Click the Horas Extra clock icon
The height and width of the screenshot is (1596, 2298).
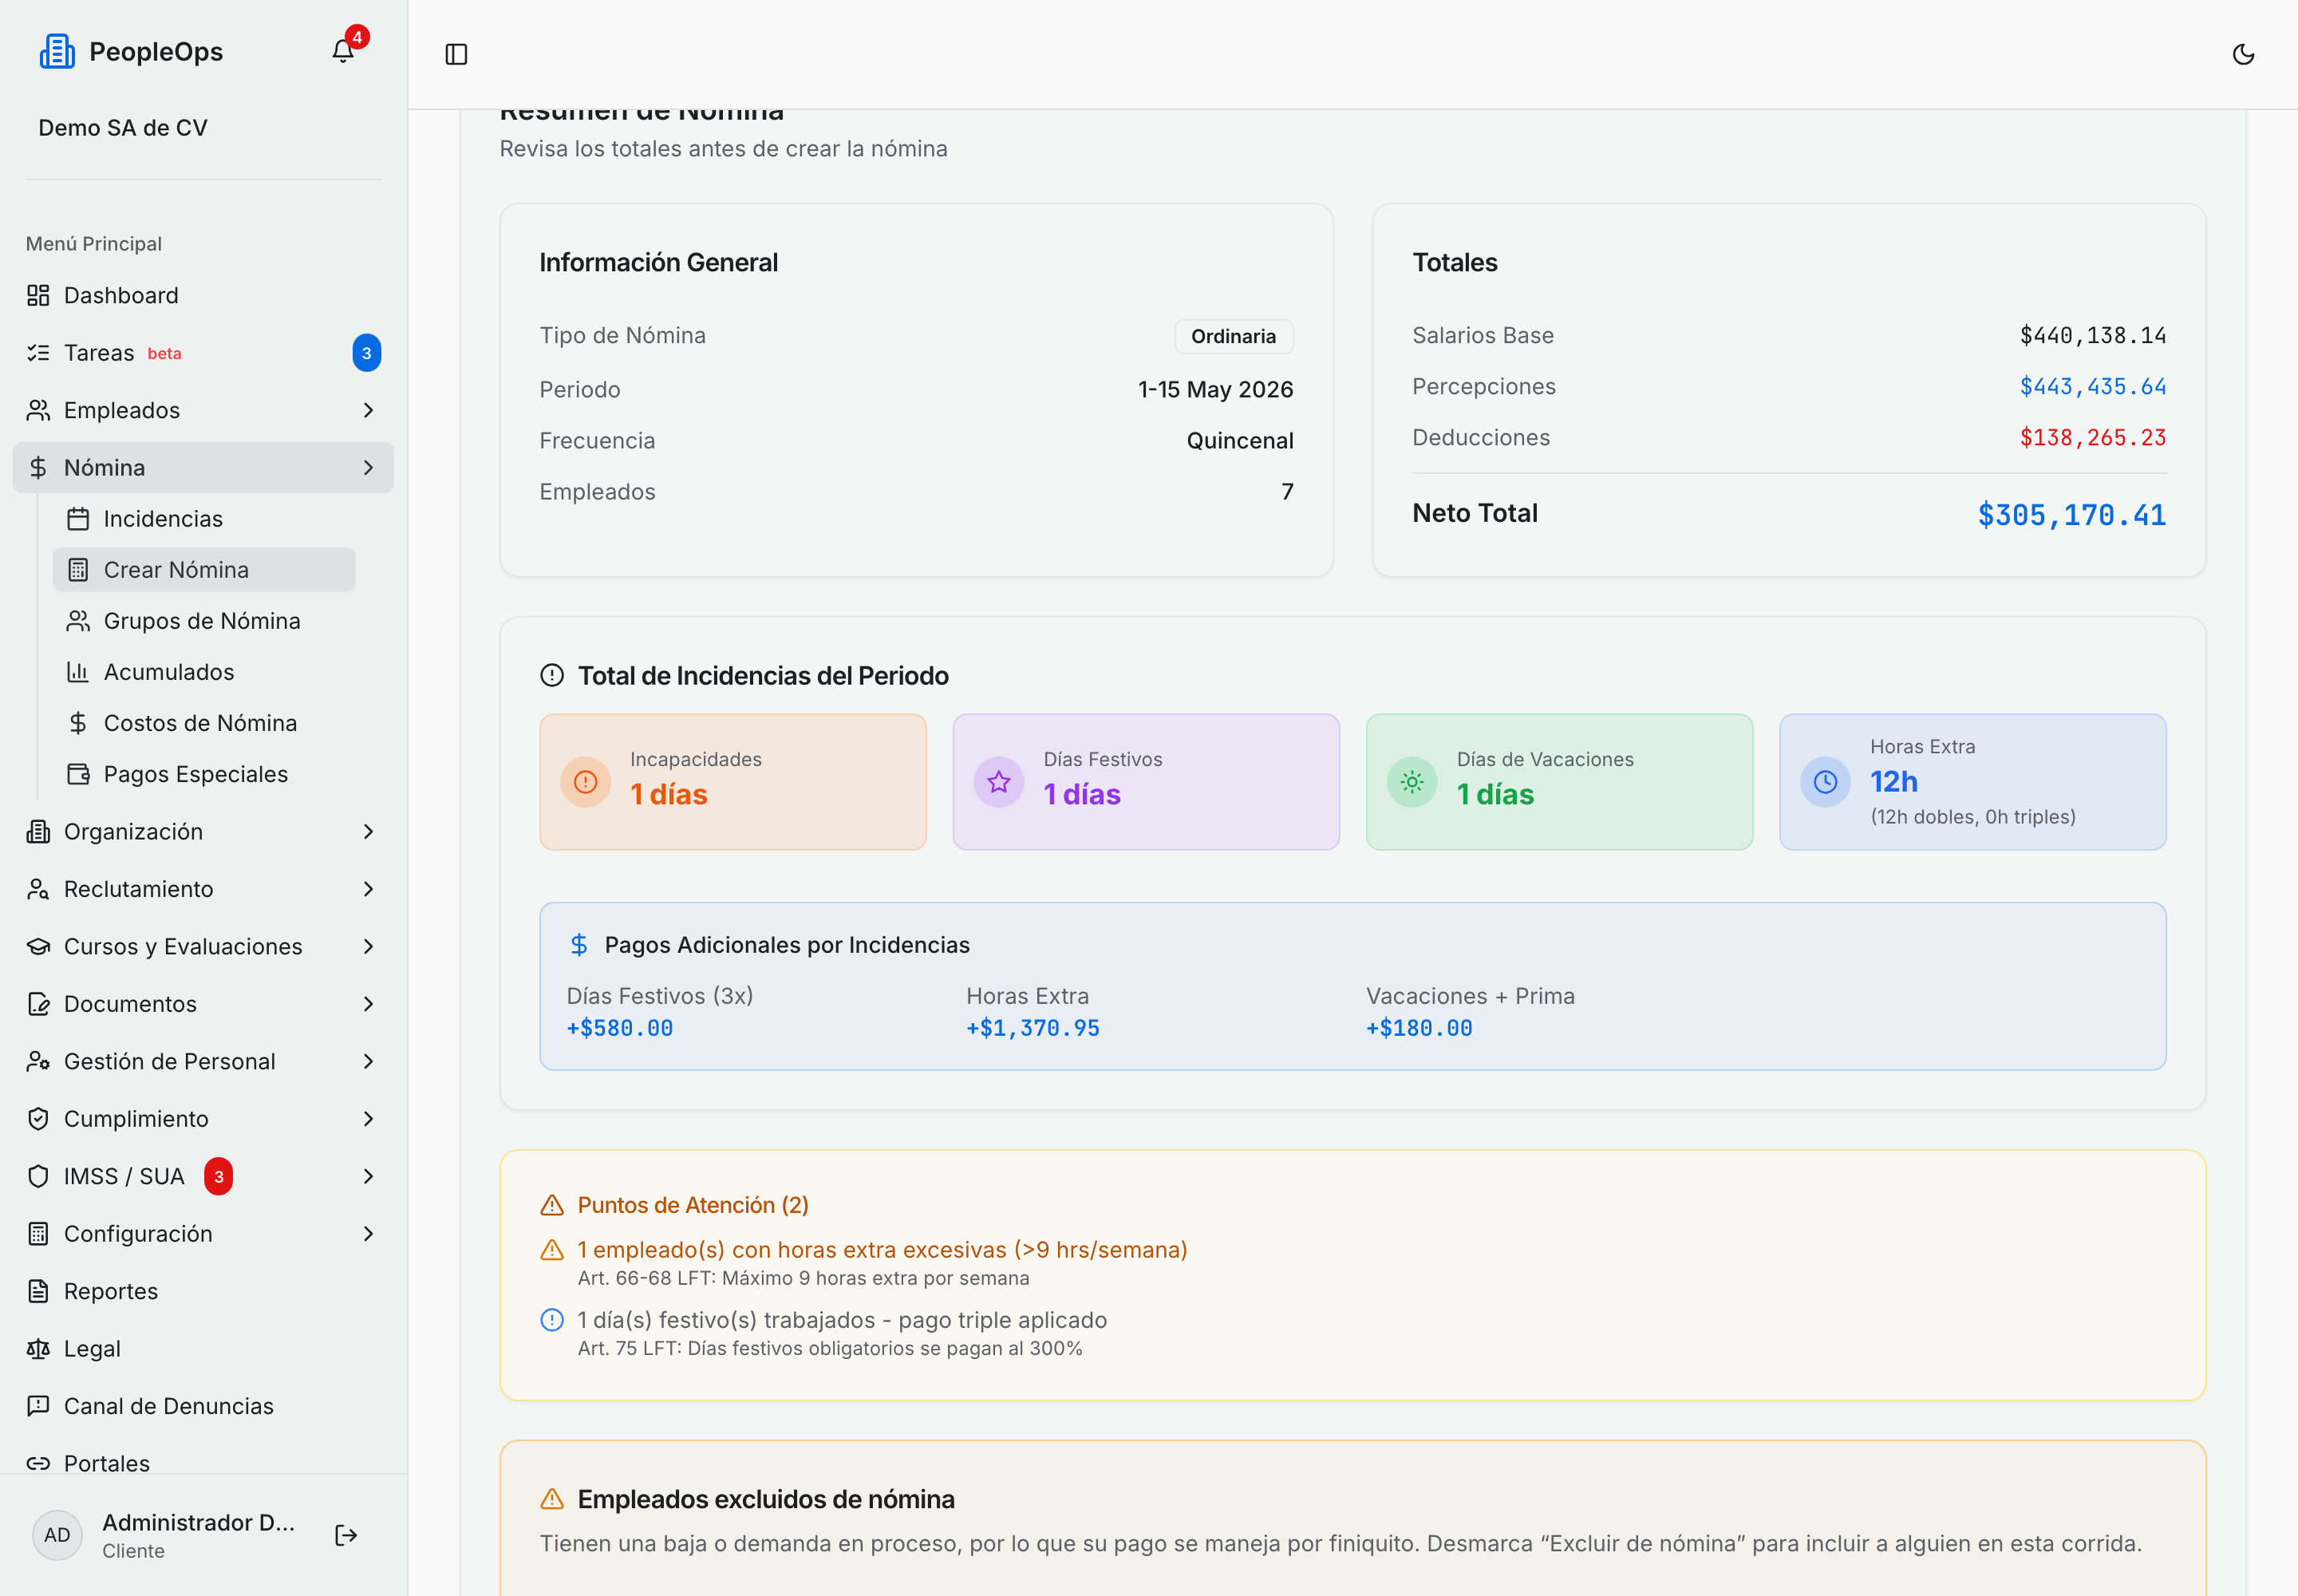tap(1825, 782)
